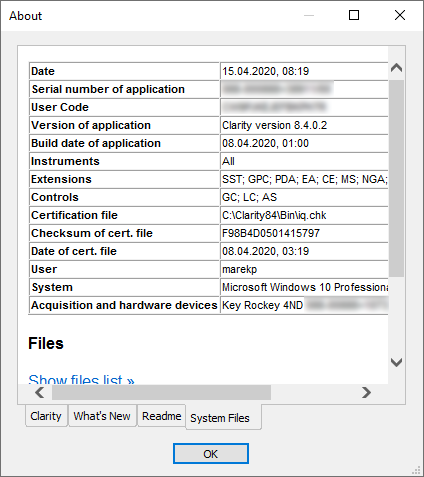This screenshot has height=477, width=424.
Task: Click the horizontal scrollbar left arrow
Action: pos(40,392)
